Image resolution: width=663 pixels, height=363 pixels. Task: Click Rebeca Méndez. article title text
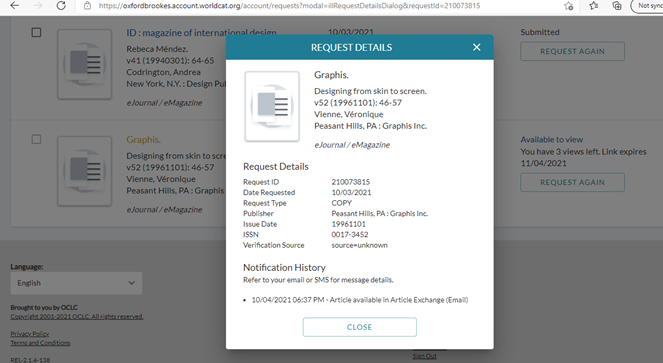tap(157, 49)
